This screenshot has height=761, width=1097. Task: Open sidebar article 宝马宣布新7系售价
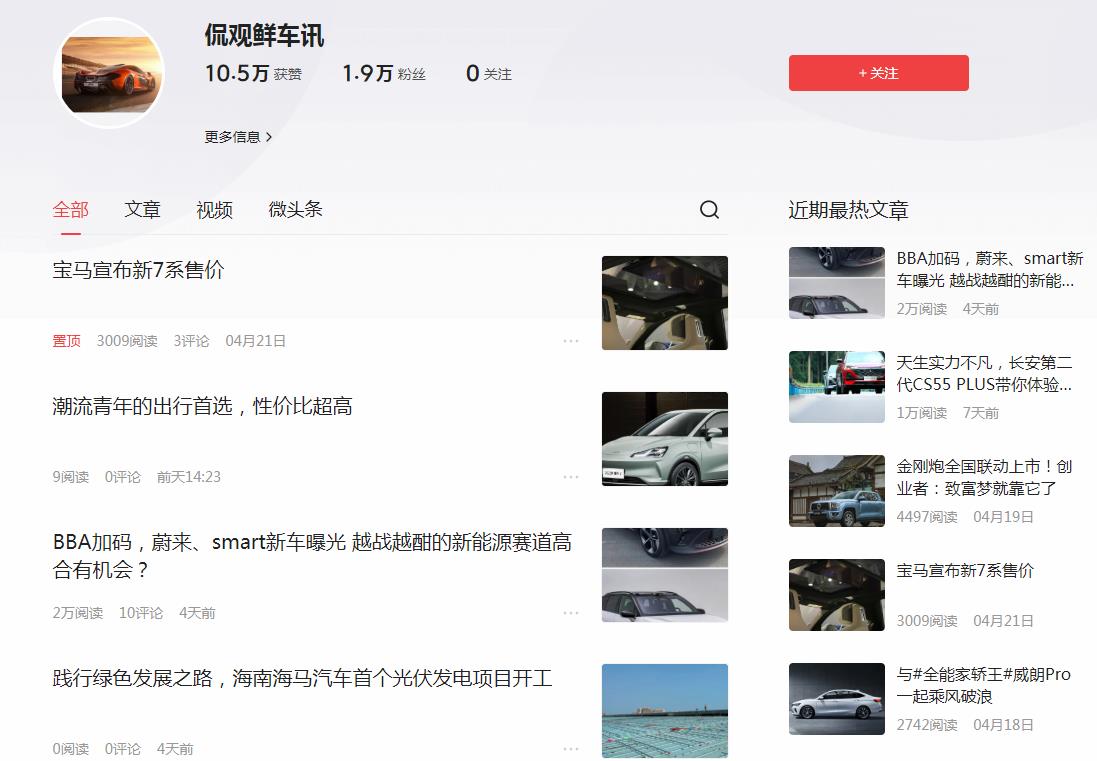click(965, 571)
